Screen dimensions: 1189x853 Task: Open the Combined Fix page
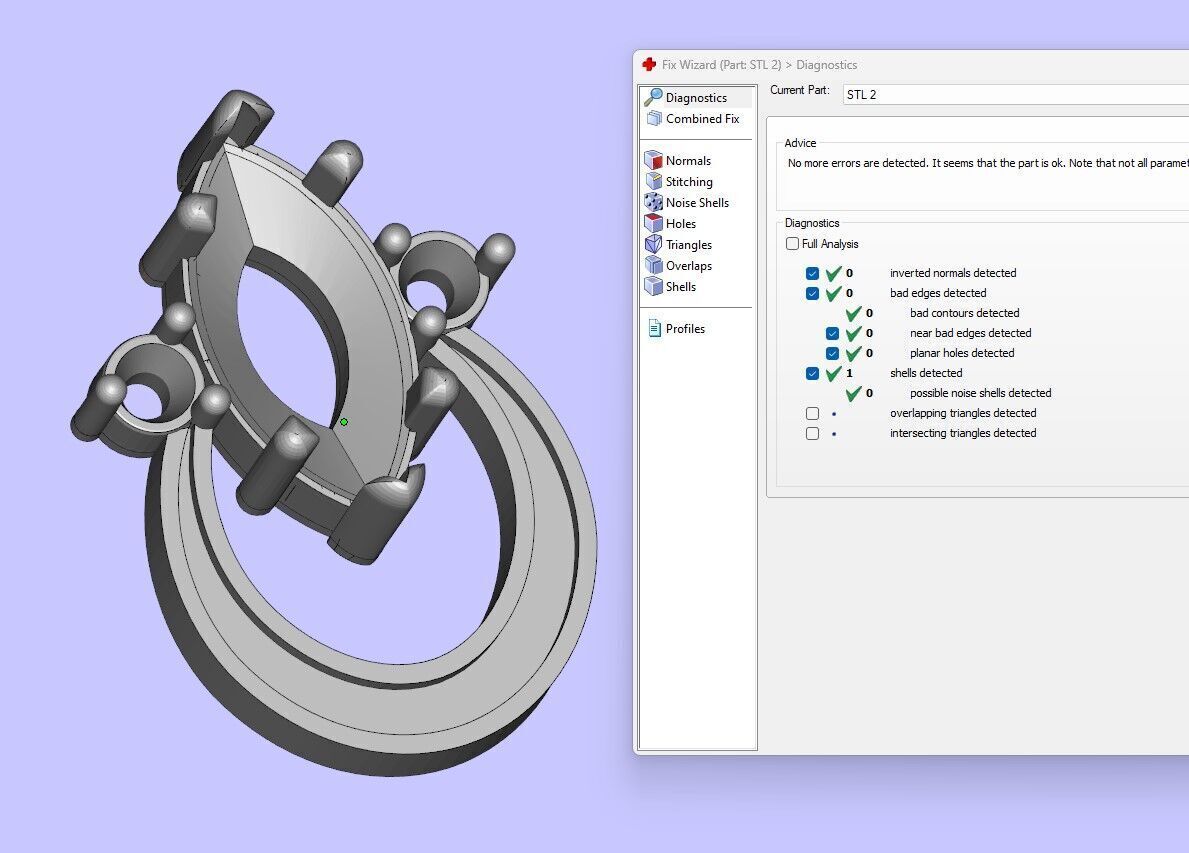point(702,119)
